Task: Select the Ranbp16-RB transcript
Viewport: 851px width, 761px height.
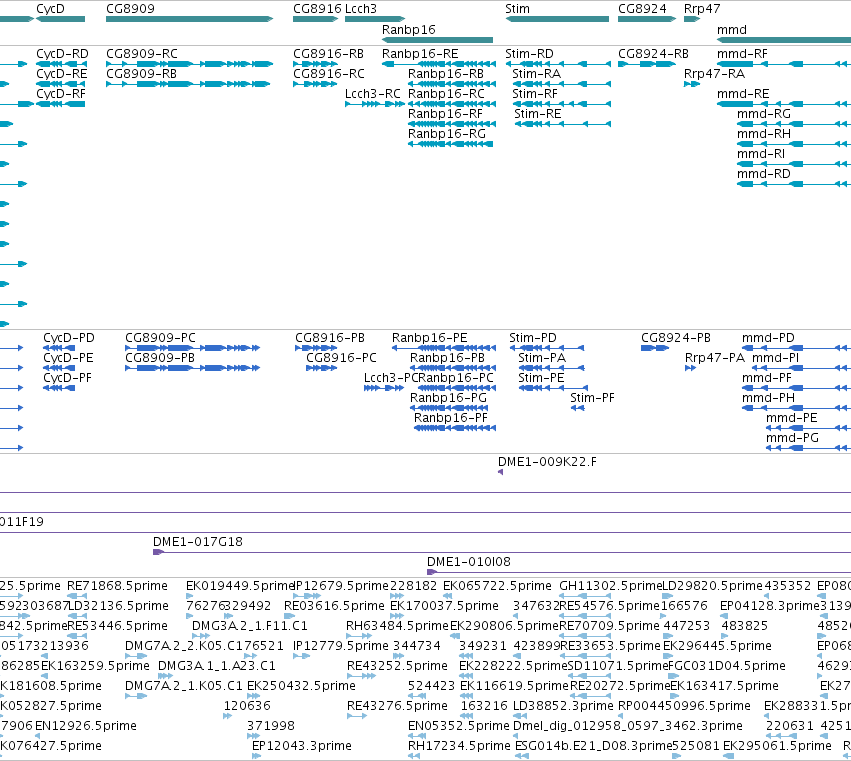Action: click(452, 84)
